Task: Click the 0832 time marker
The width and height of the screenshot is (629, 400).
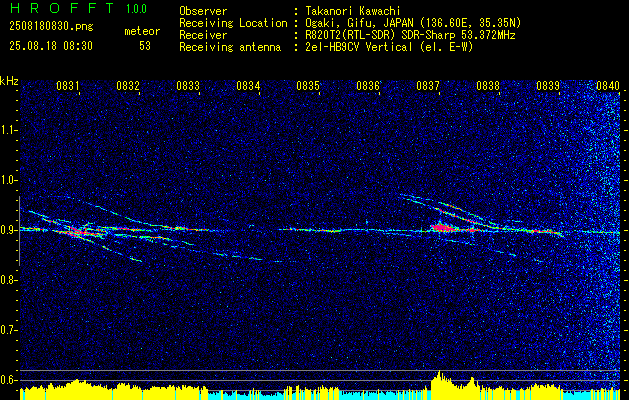Action: pyautogui.click(x=128, y=86)
